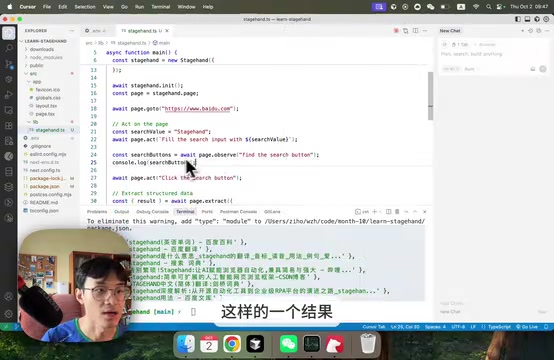Viewport: 554px width, 360px height.
Task: Toggle primary sidebar layout icon in title bar
Action: [518, 19]
